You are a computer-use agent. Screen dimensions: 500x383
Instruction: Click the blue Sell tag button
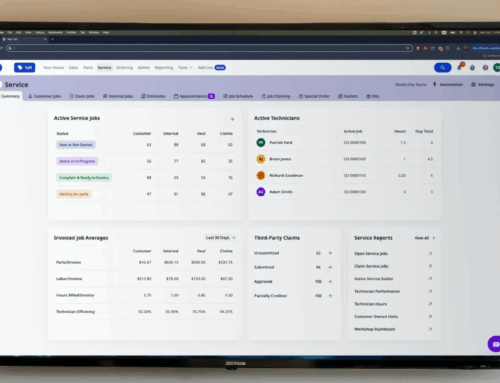click(x=25, y=67)
